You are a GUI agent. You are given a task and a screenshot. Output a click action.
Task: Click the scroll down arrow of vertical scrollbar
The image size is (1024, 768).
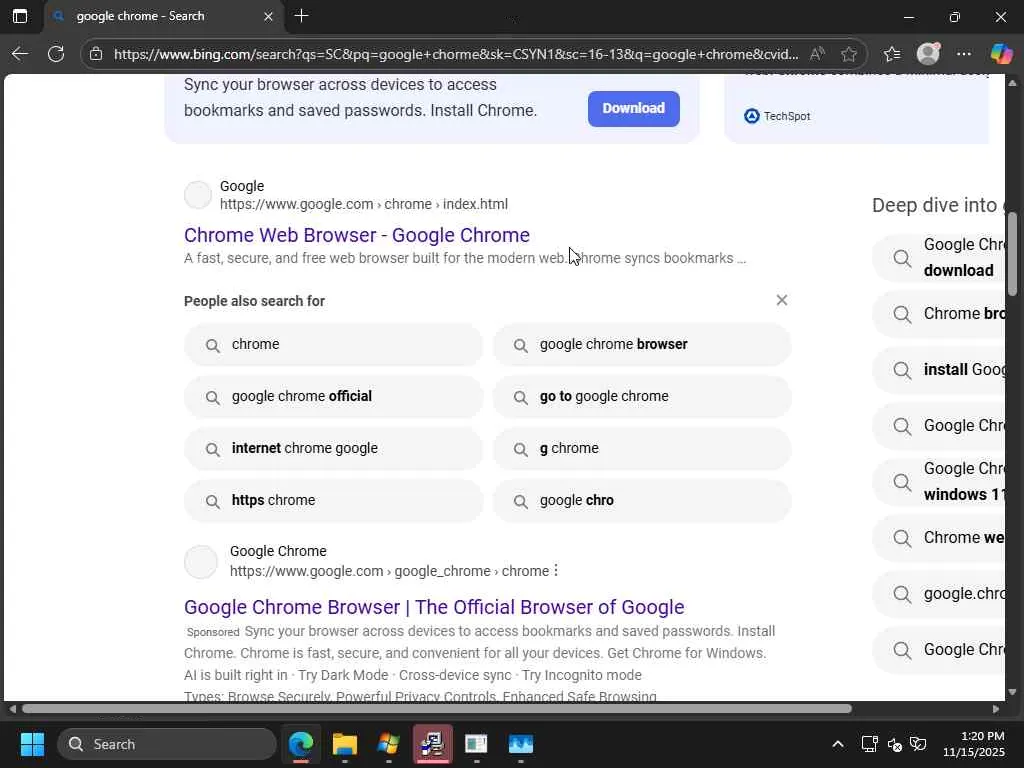coord(1012,692)
